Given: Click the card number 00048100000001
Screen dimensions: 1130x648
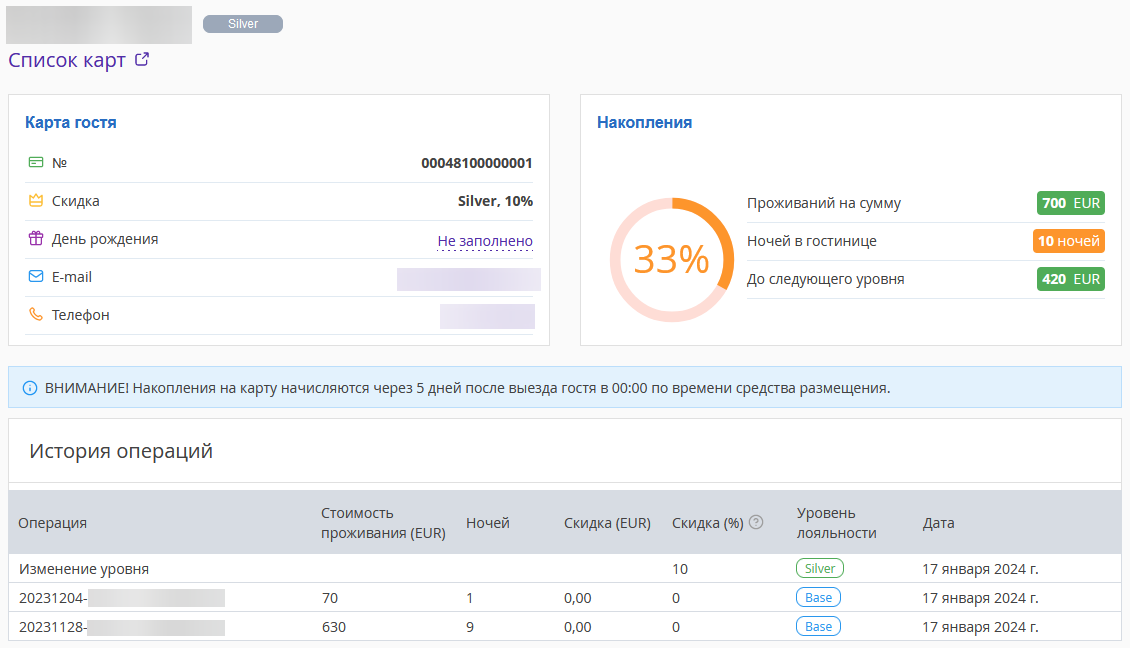Looking at the screenshot, I should pyautogui.click(x=476, y=163).
